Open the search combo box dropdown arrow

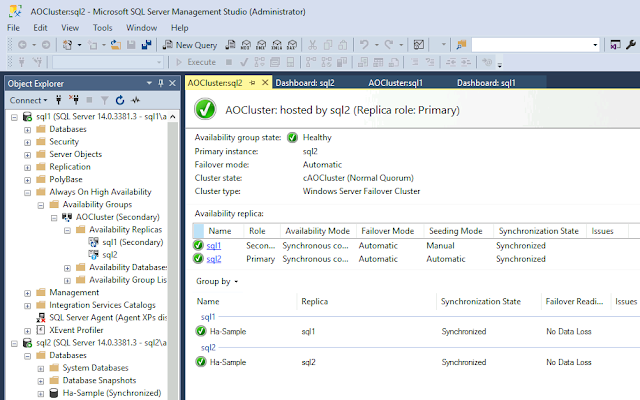point(595,45)
